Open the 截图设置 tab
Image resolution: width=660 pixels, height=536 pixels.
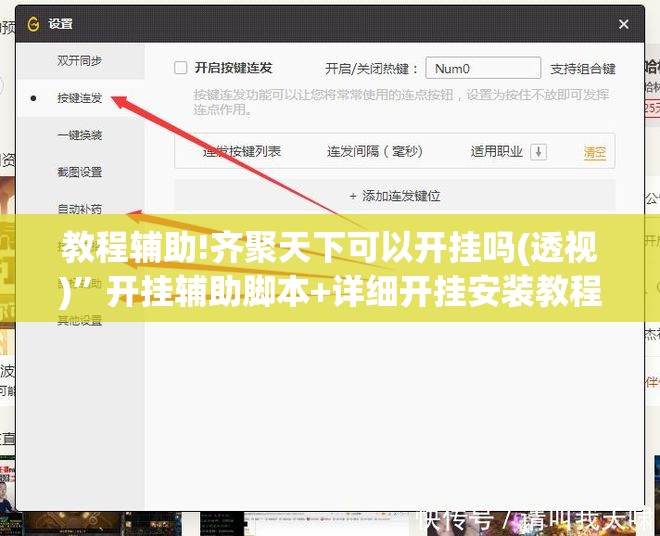[80, 172]
